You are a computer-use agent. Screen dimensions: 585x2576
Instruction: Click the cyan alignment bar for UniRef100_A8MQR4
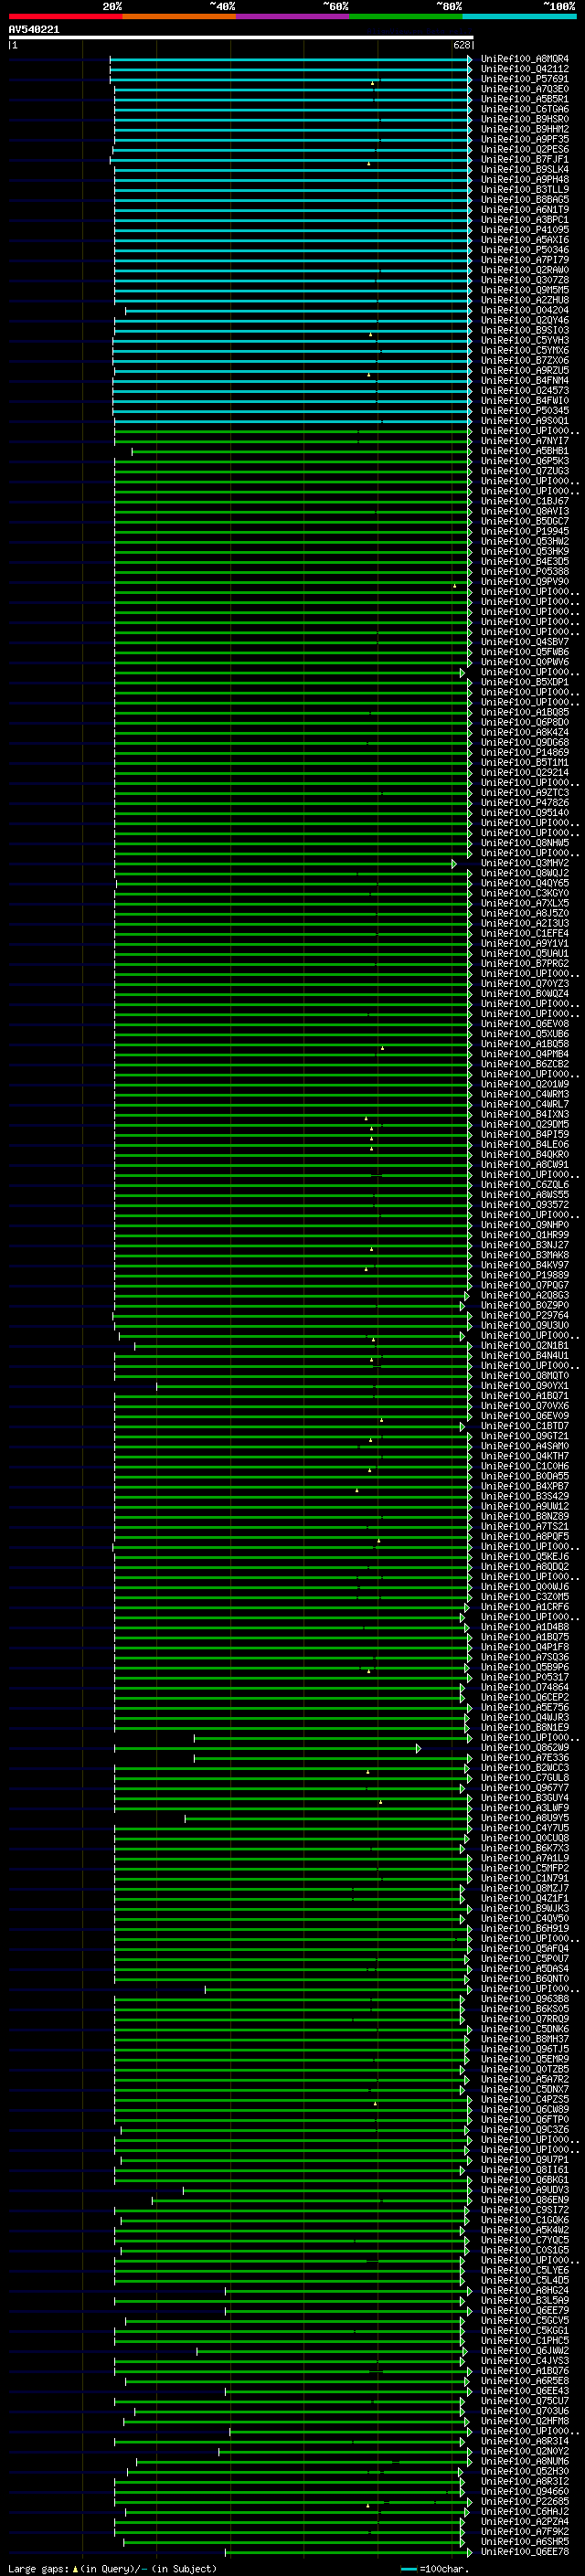pos(291,59)
